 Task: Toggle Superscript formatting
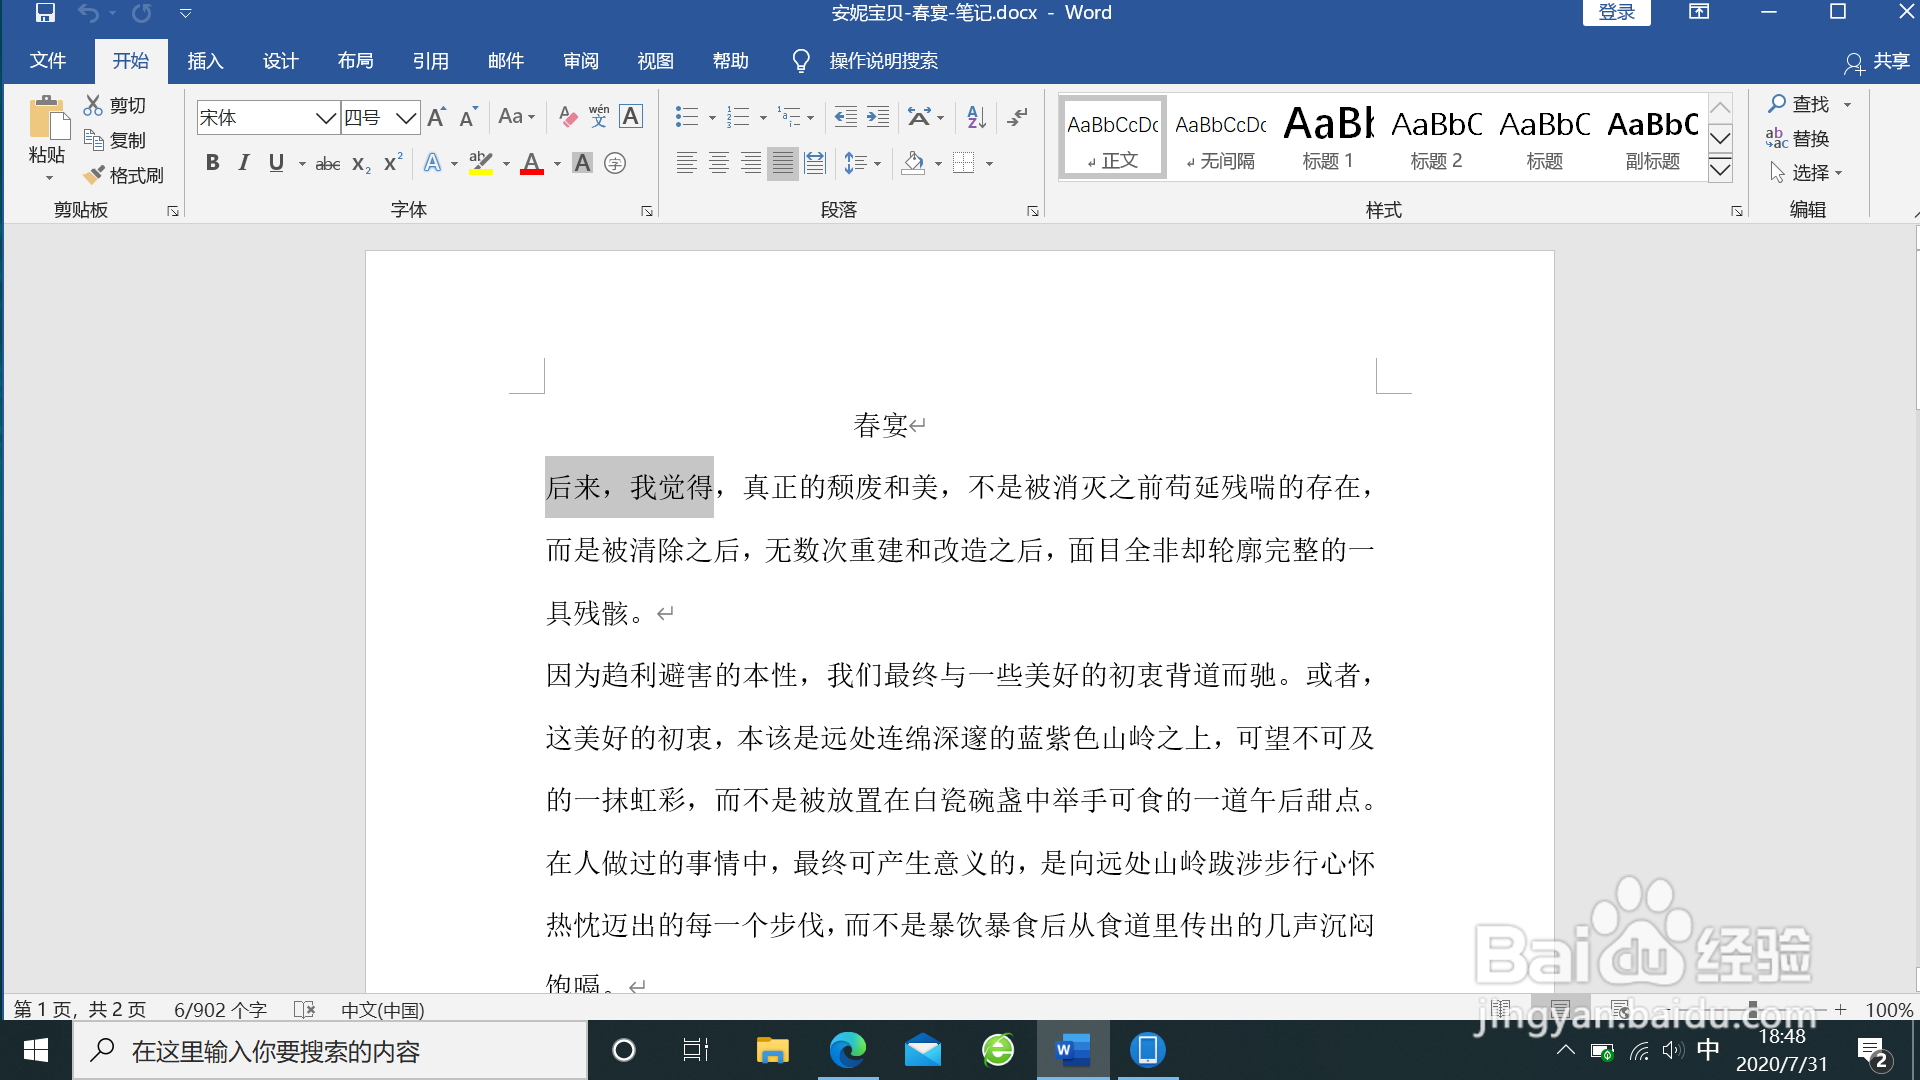pyautogui.click(x=393, y=163)
